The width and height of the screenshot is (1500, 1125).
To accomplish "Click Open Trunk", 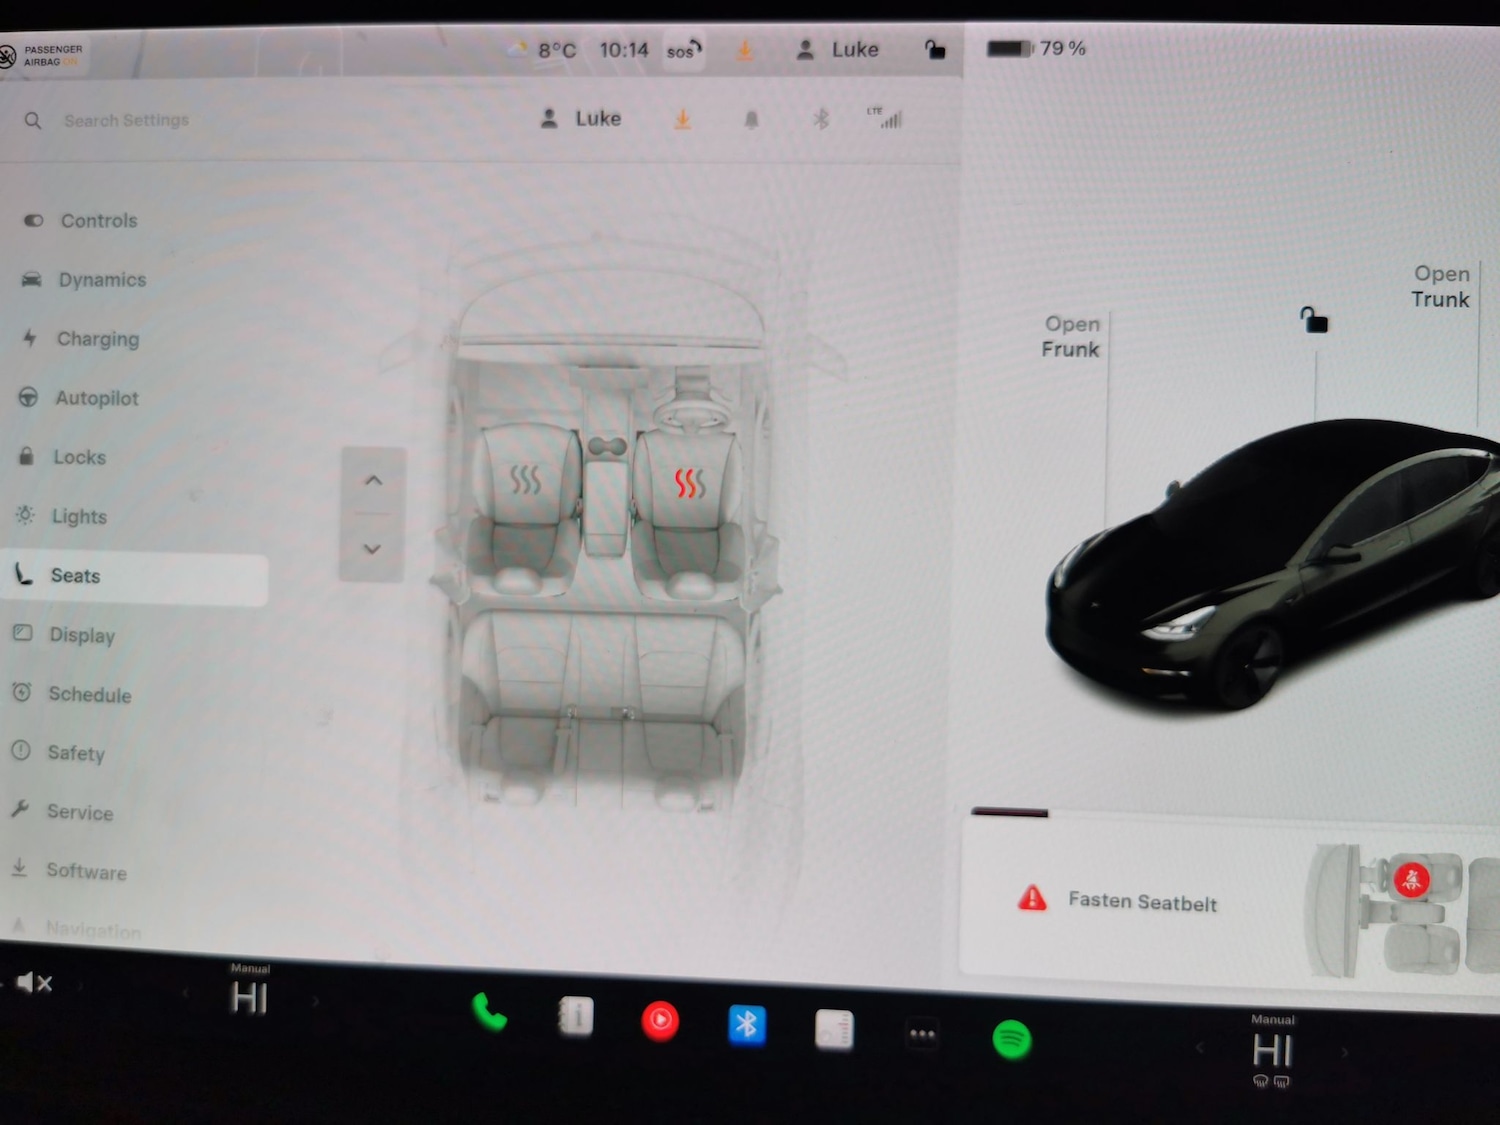I will tap(1440, 287).
